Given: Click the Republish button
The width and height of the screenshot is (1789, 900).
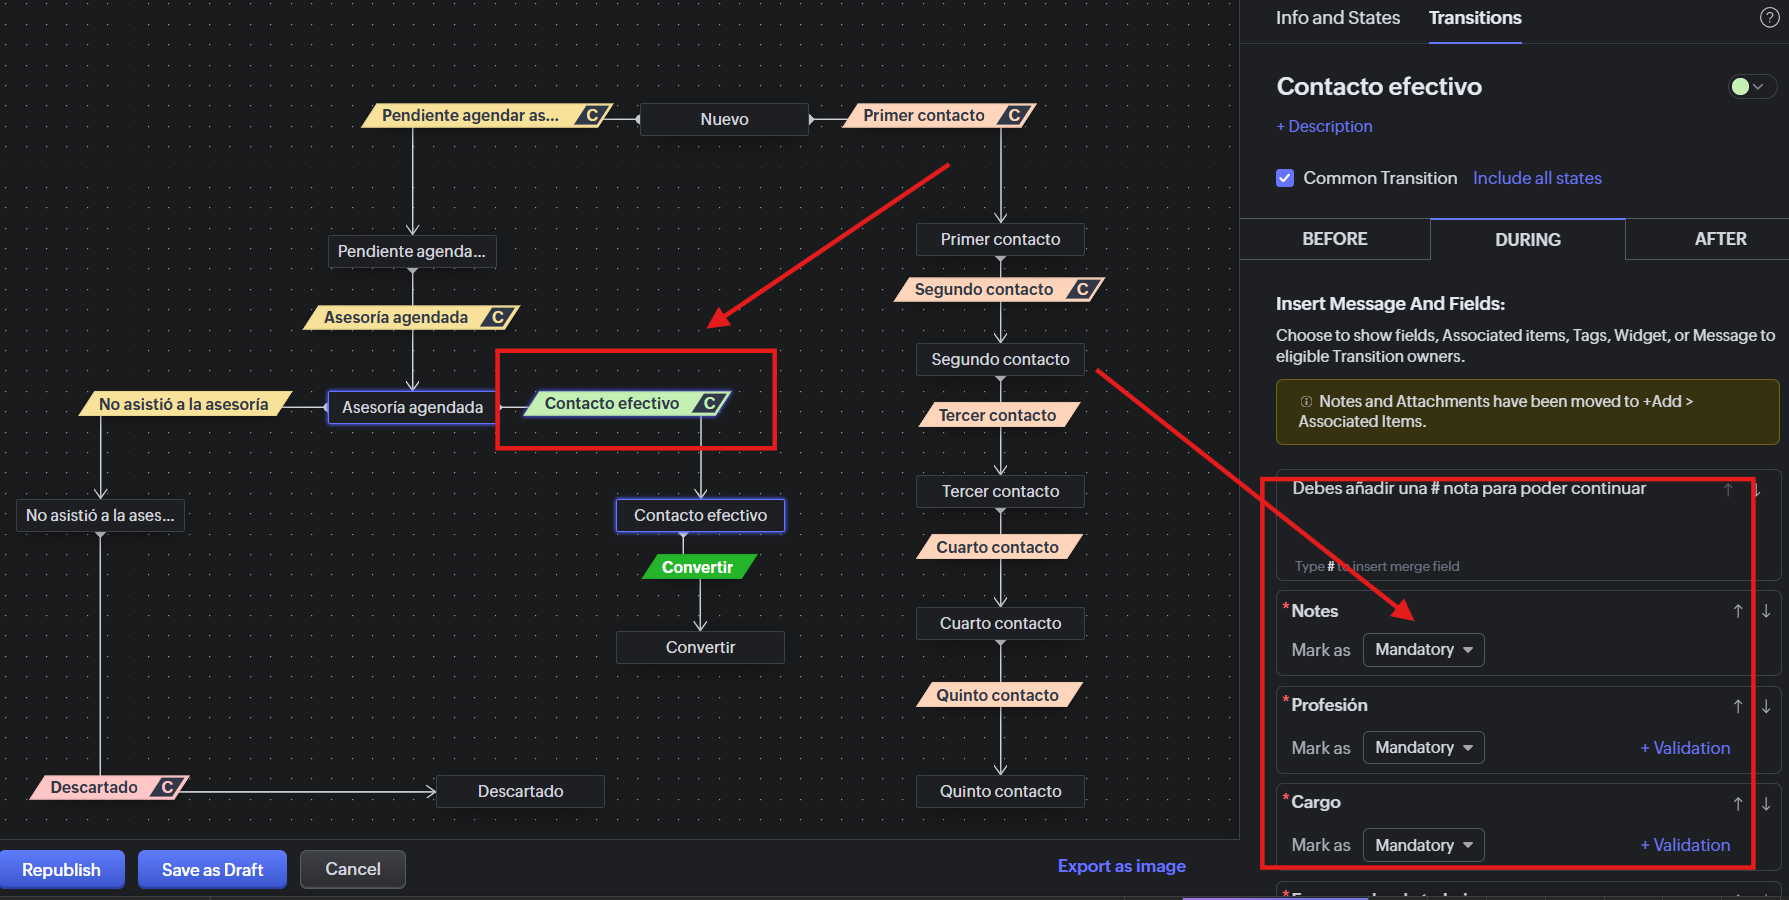Looking at the screenshot, I should (62, 870).
